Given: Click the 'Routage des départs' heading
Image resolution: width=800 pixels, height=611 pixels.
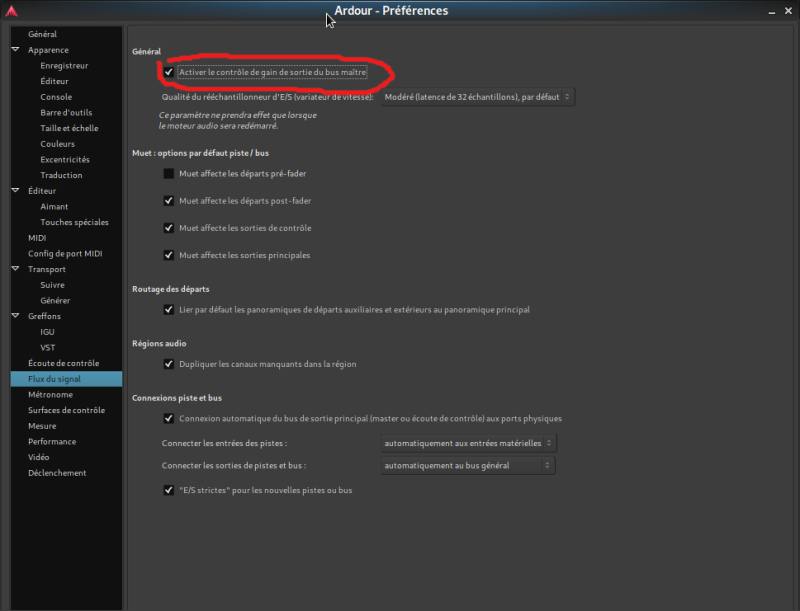Looking at the screenshot, I should pyautogui.click(x=171, y=289).
